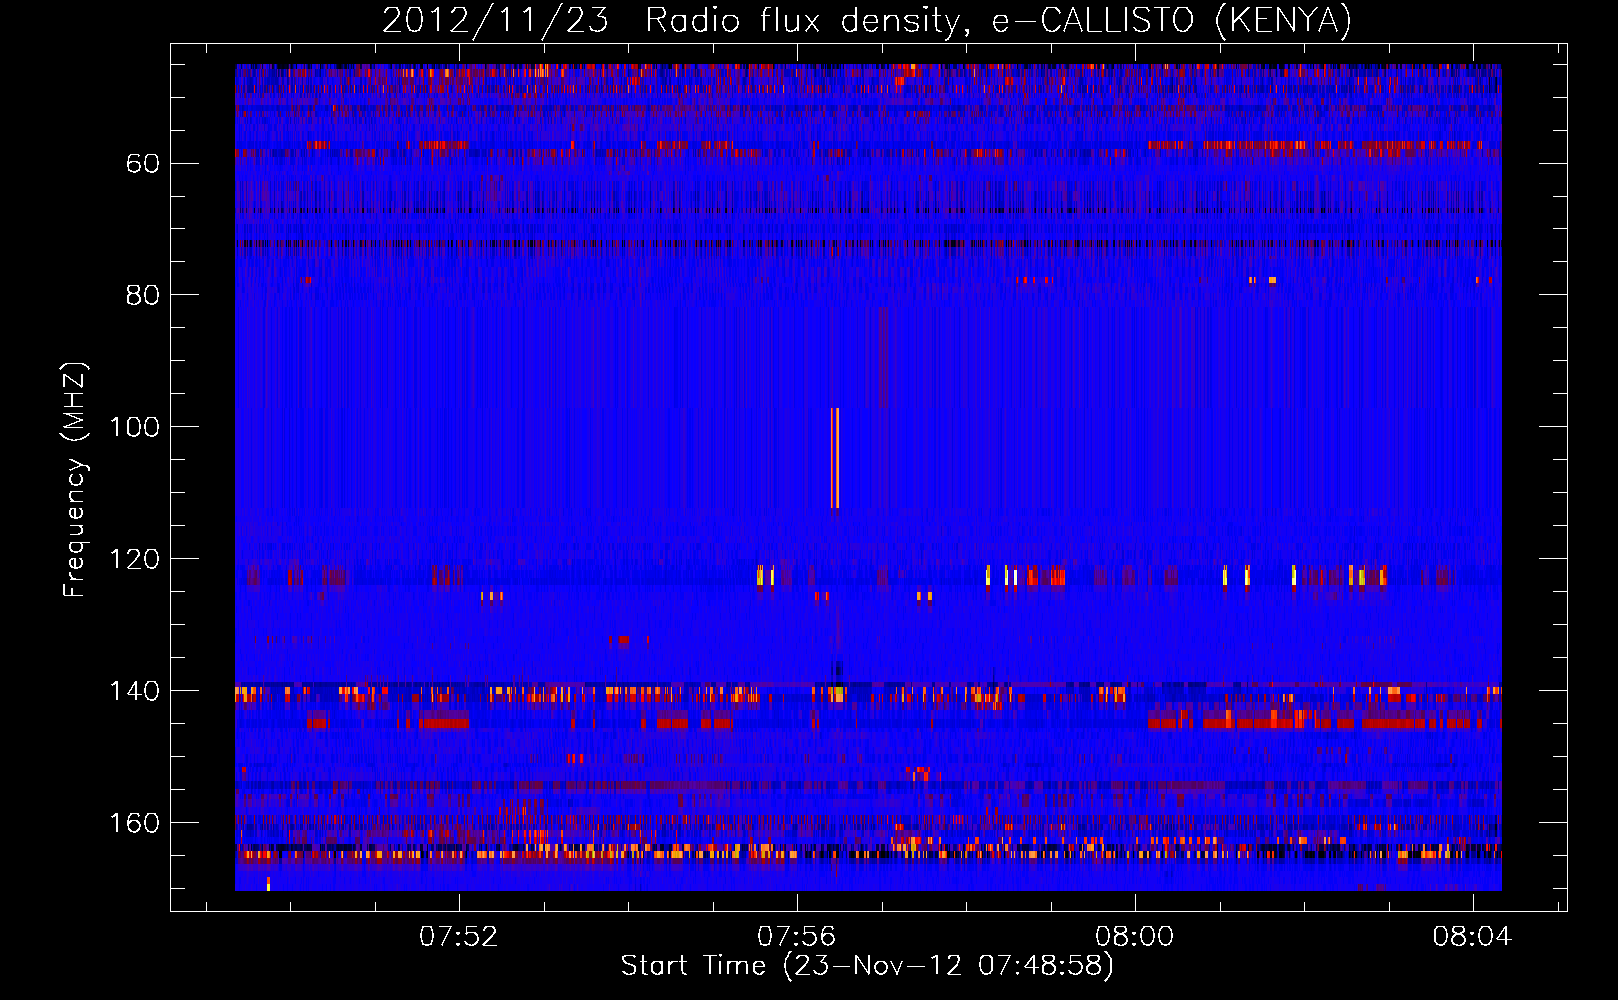
Task: Click the orange vertical burst near 100 MHz
Action: [x=835, y=458]
